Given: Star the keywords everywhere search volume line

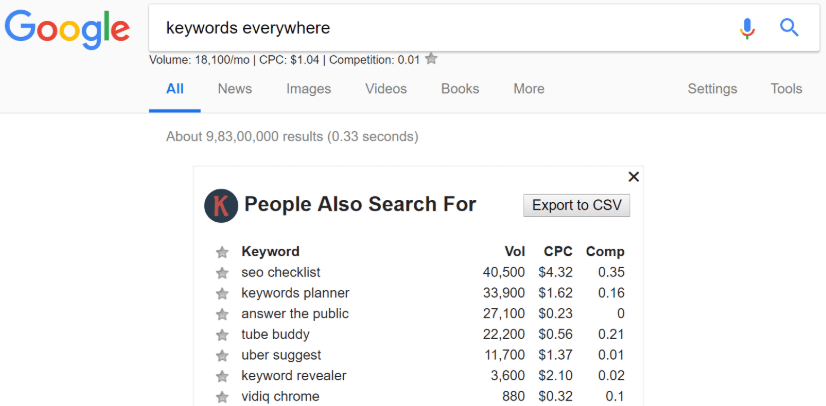Looking at the screenshot, I should click(x=431, y=58).
